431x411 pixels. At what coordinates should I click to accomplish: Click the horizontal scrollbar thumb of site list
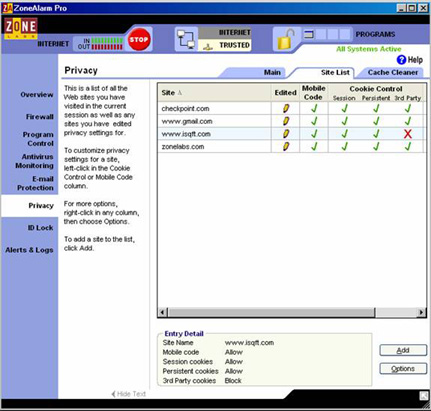[272, 312]
